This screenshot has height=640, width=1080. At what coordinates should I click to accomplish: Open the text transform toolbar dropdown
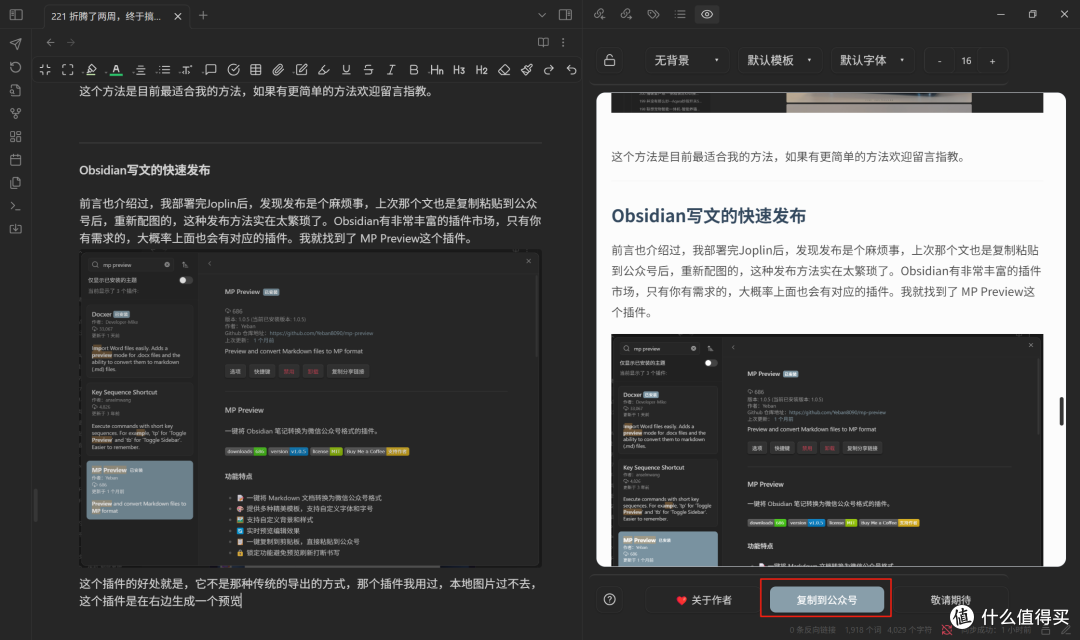pyautogui.click(x=187, y=70)
